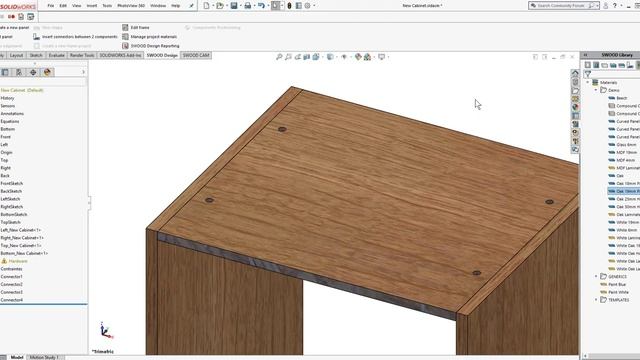Open the File menu

(51, 6)
